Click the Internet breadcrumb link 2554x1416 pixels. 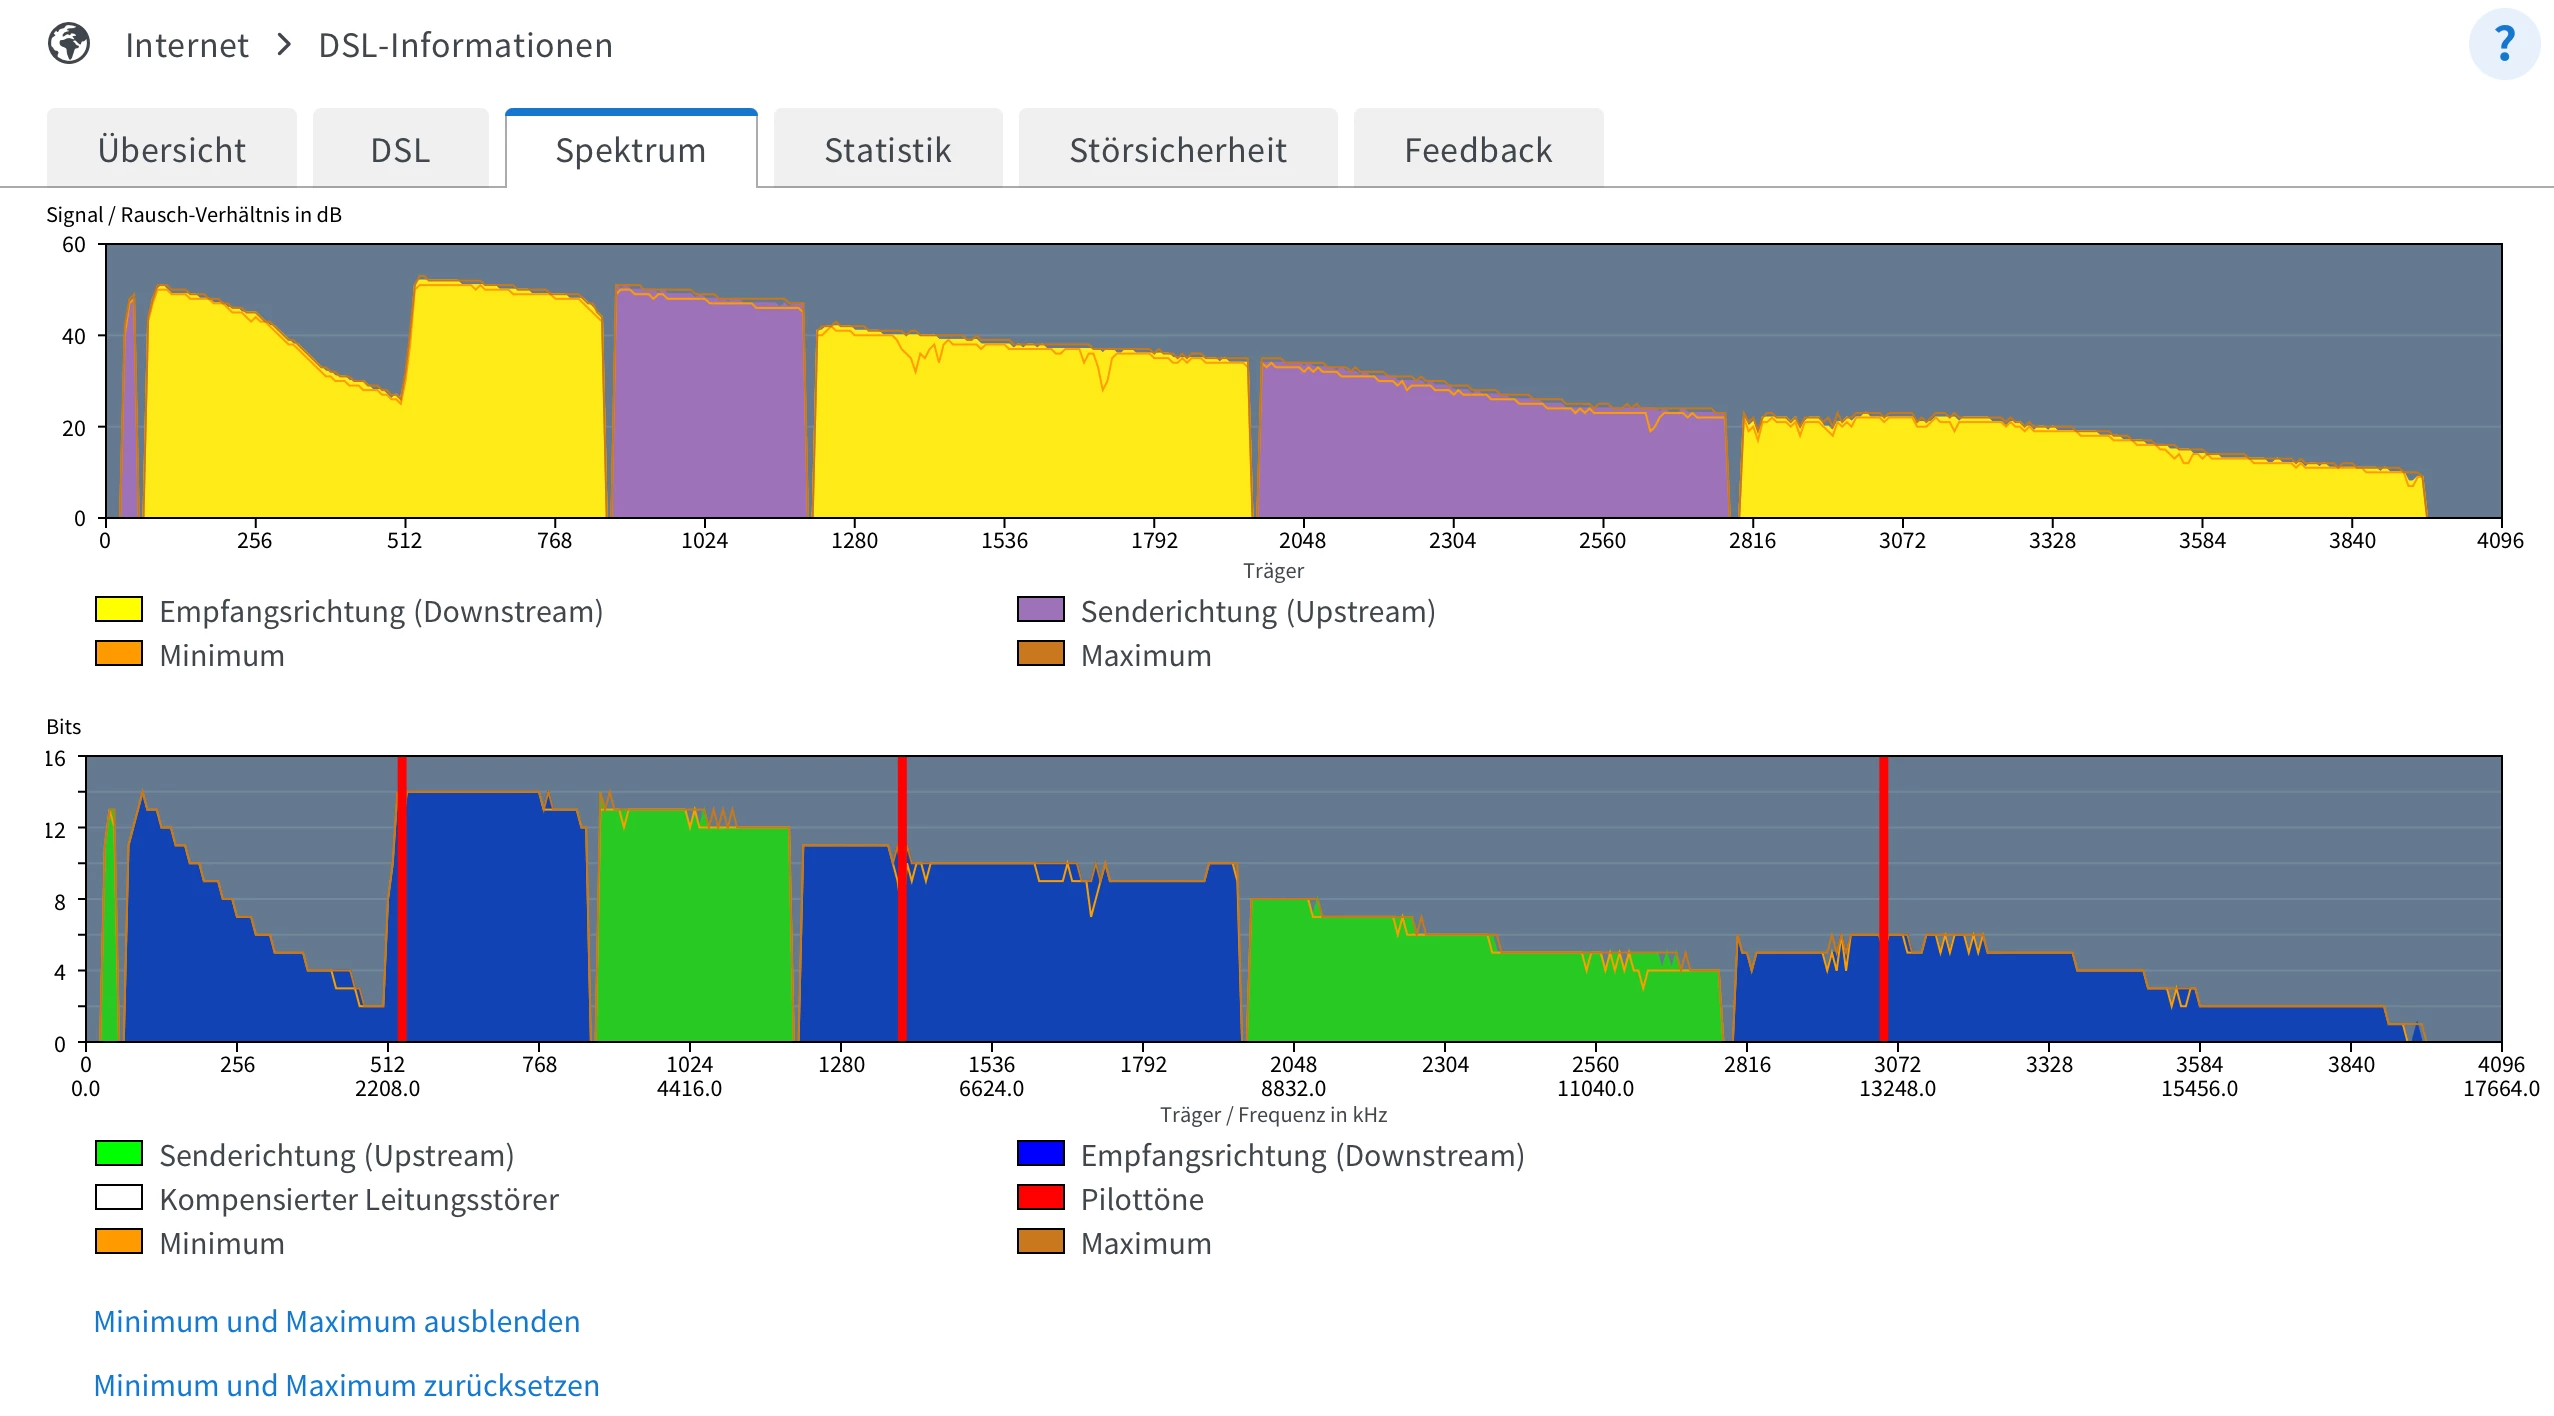point(187,45)
